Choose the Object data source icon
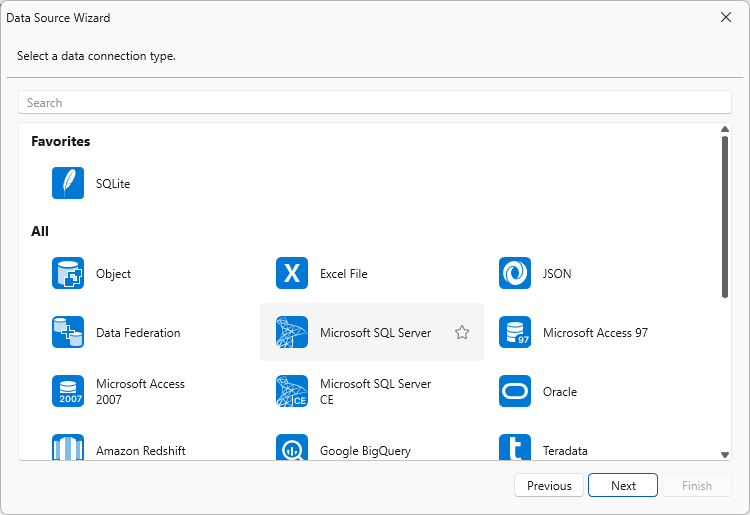 click(x=68, y=273)
